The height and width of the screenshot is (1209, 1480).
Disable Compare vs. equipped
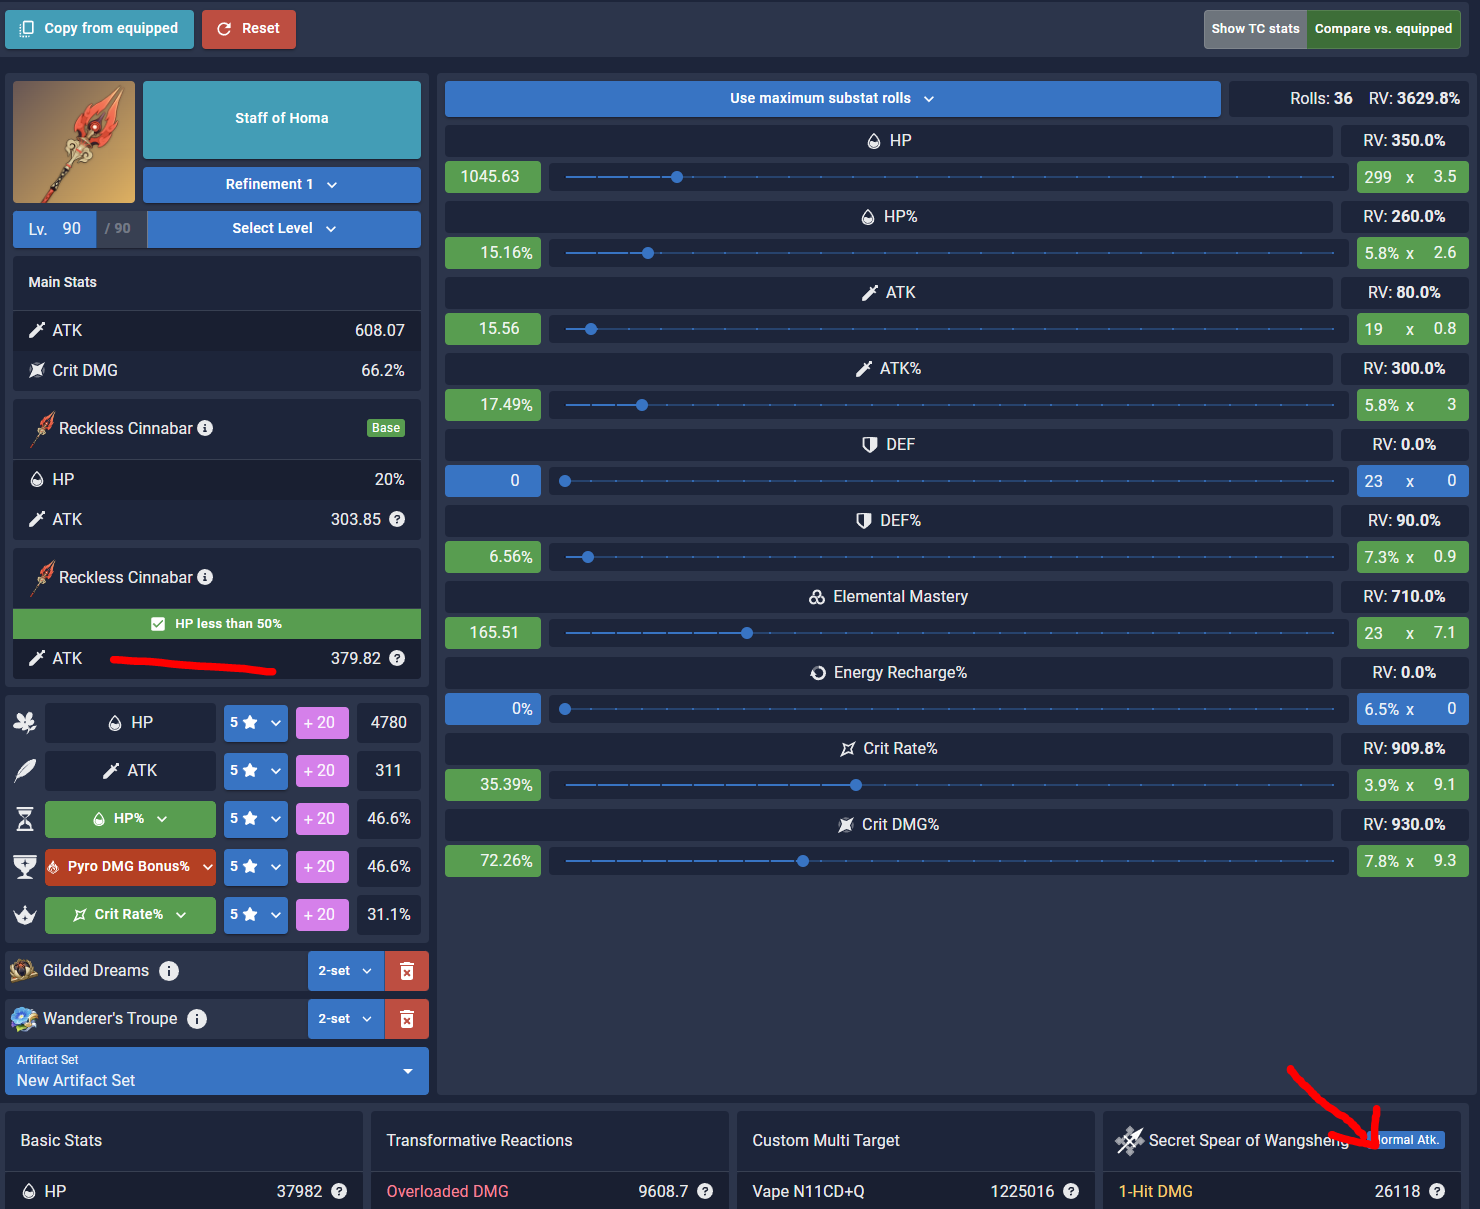pyautogui.click(x=1383, y=28)
